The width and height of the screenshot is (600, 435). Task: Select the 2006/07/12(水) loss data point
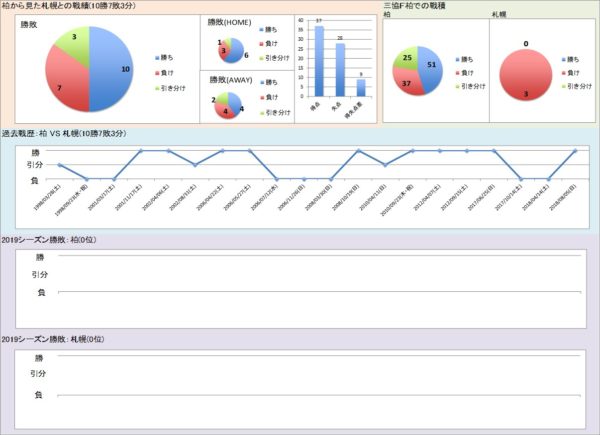tap(277, 179)
